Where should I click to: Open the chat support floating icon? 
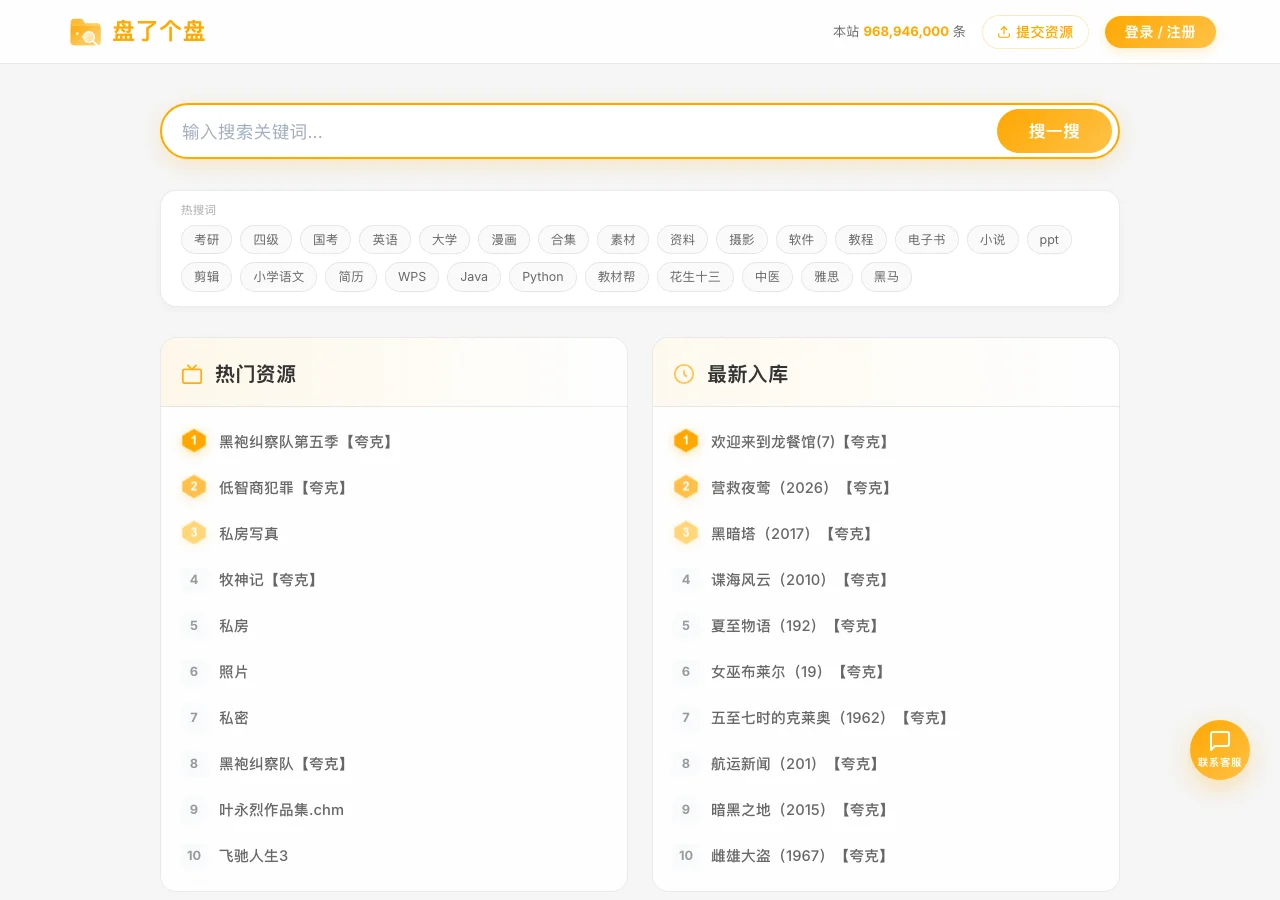point(1220,749)
